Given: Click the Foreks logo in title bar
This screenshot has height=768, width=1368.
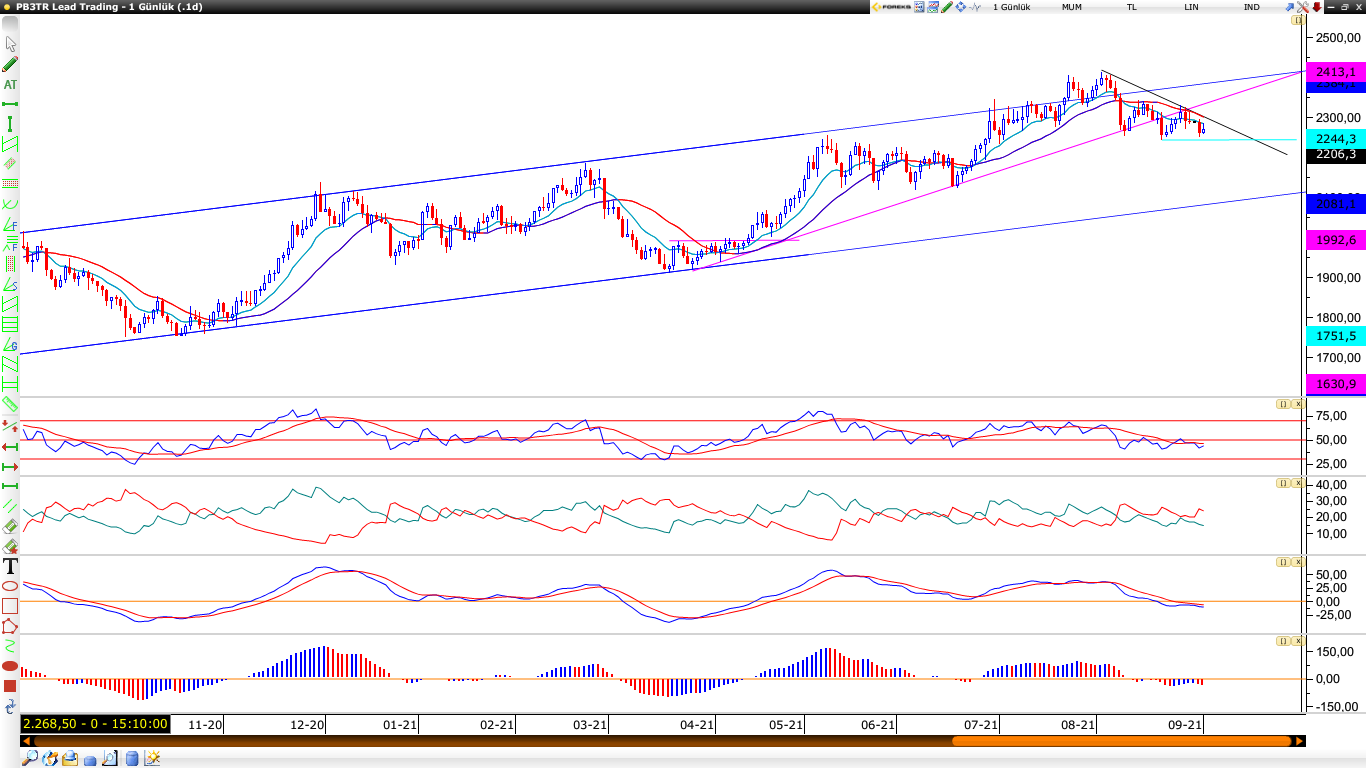Looking at the screenshot, I should [x=891, y=7].
